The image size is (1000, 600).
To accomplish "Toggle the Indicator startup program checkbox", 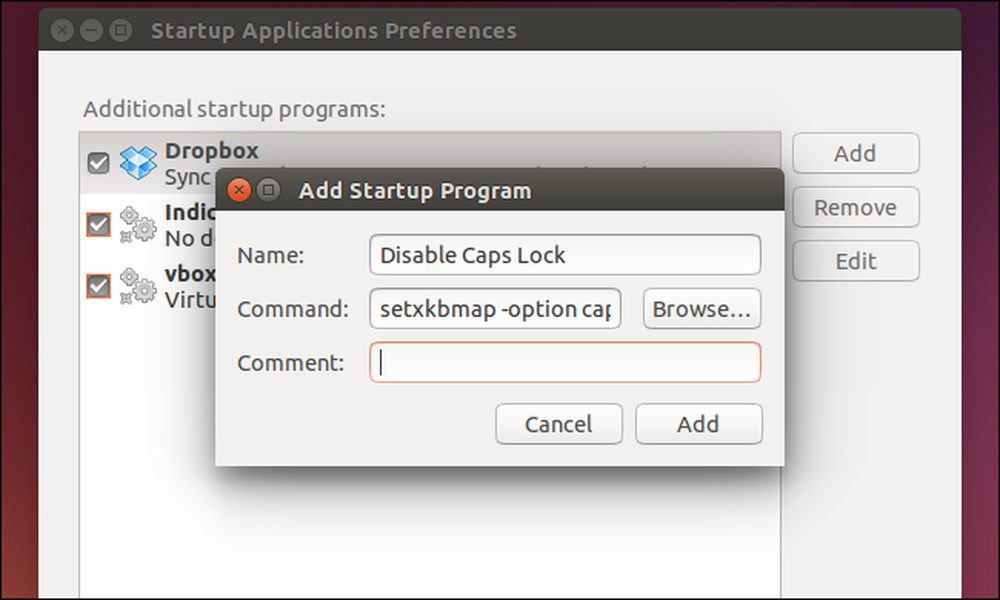I will pos(98,224).
